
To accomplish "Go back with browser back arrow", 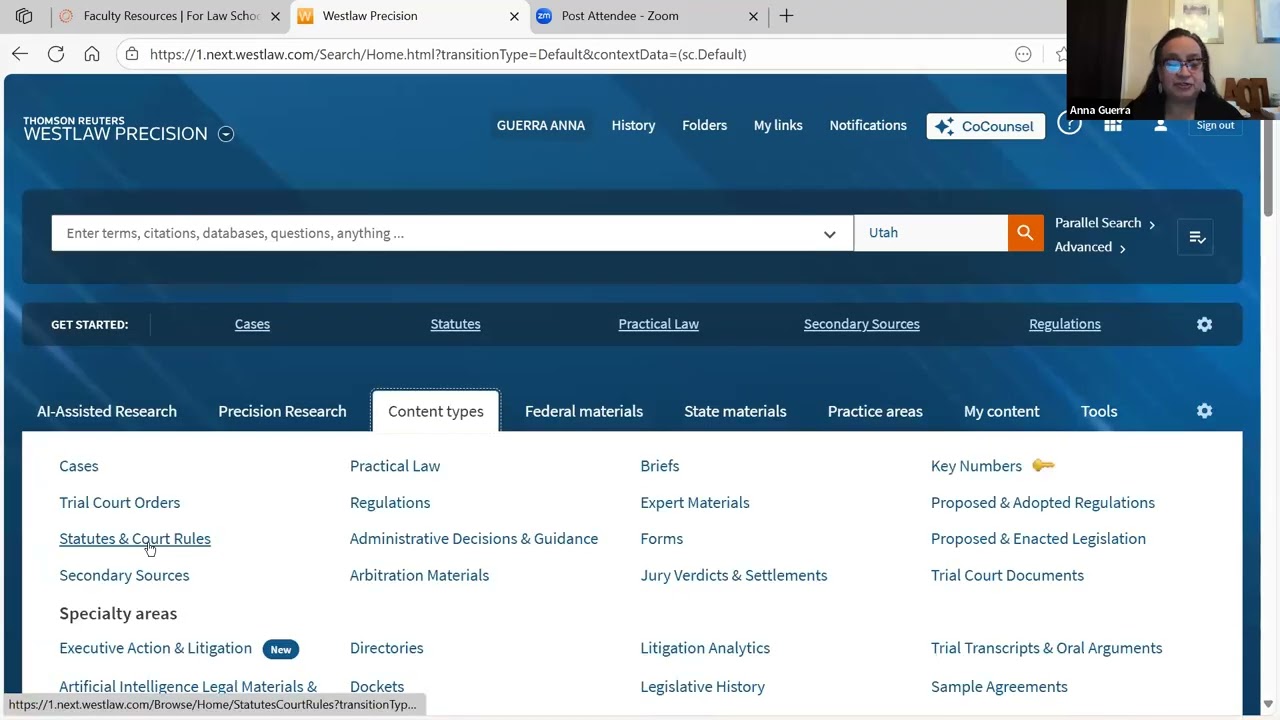I will (20, 54).
